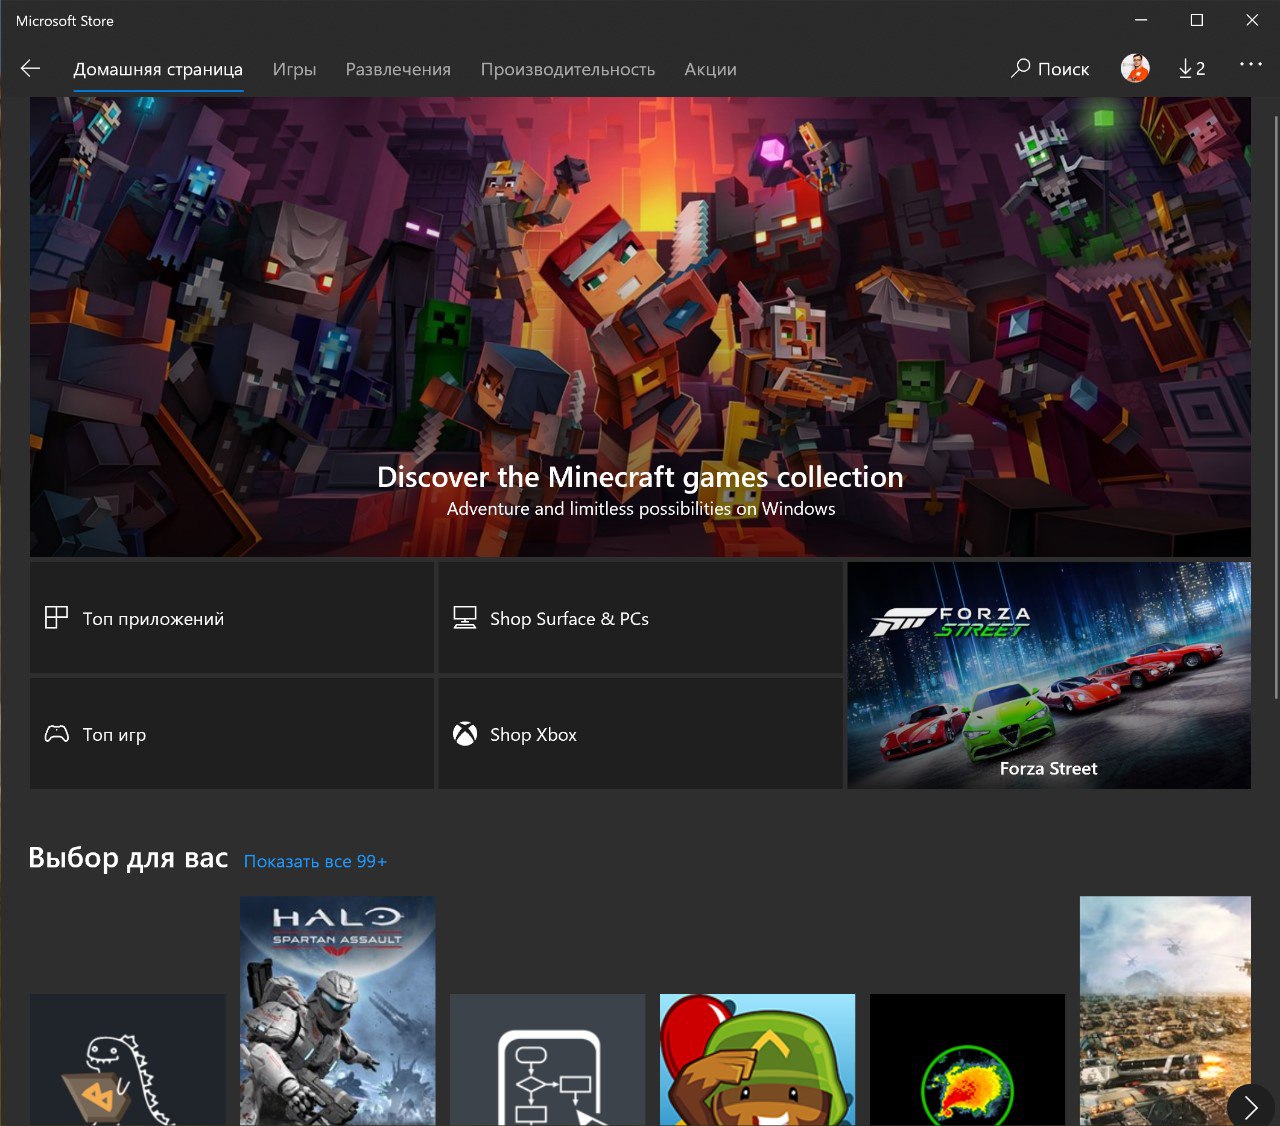Click the Топ приложений label
1280x1126 pixels.
point(153,619)
